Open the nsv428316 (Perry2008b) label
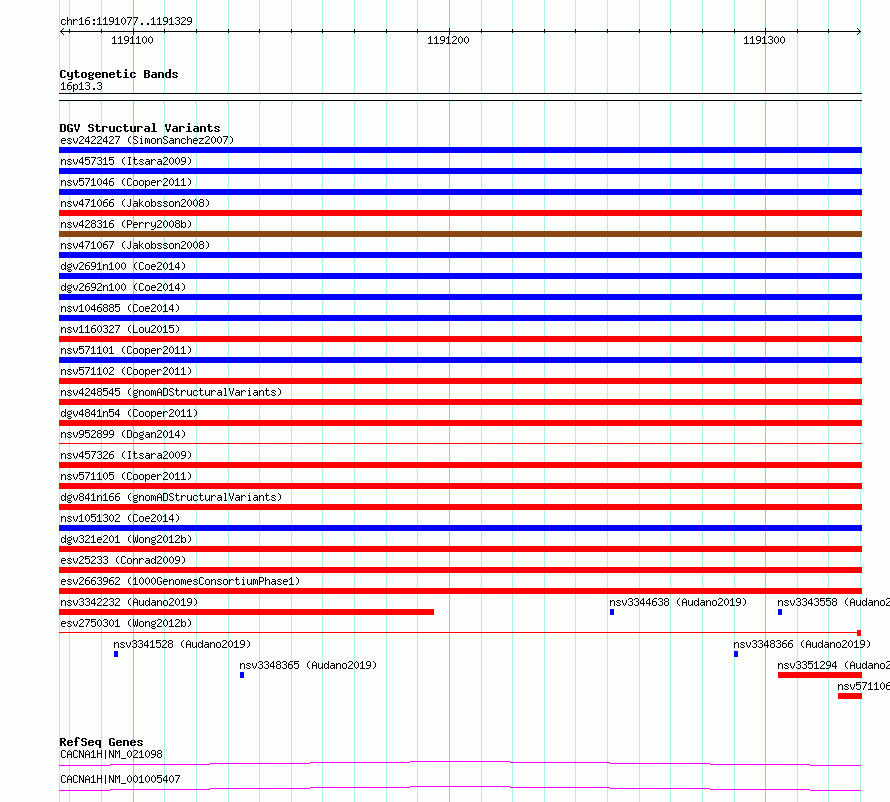Image resolution: width=890 pixels, height=802 pixels. pyautogui.click(x=126, y=224)
